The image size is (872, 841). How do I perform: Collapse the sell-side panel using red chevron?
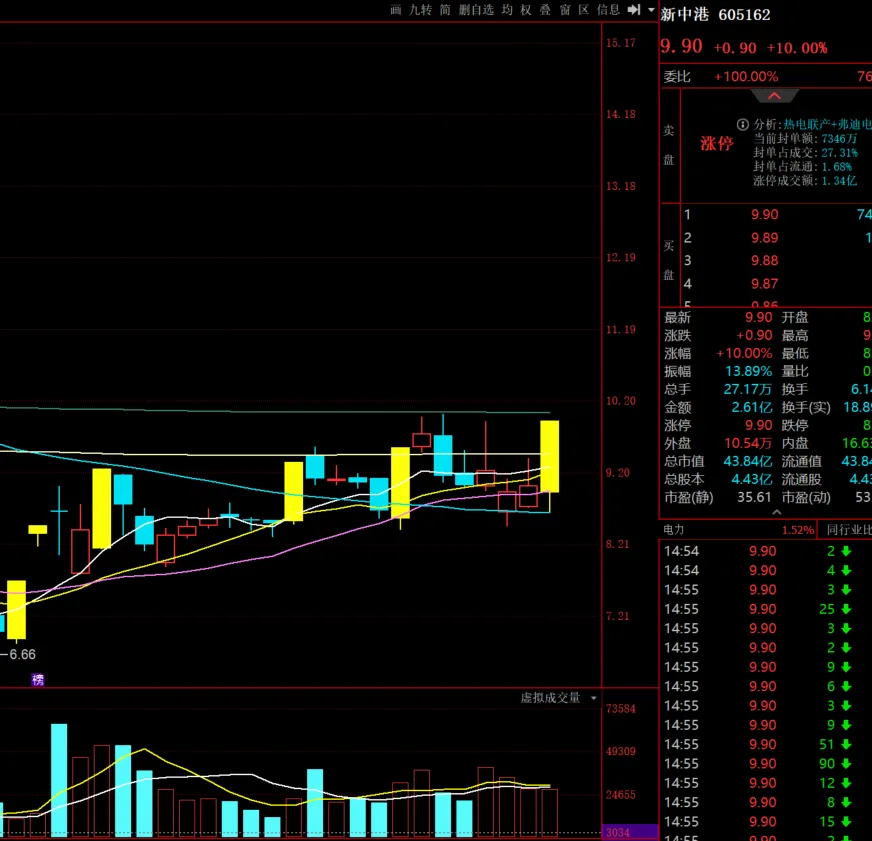(x=774, y=96)
